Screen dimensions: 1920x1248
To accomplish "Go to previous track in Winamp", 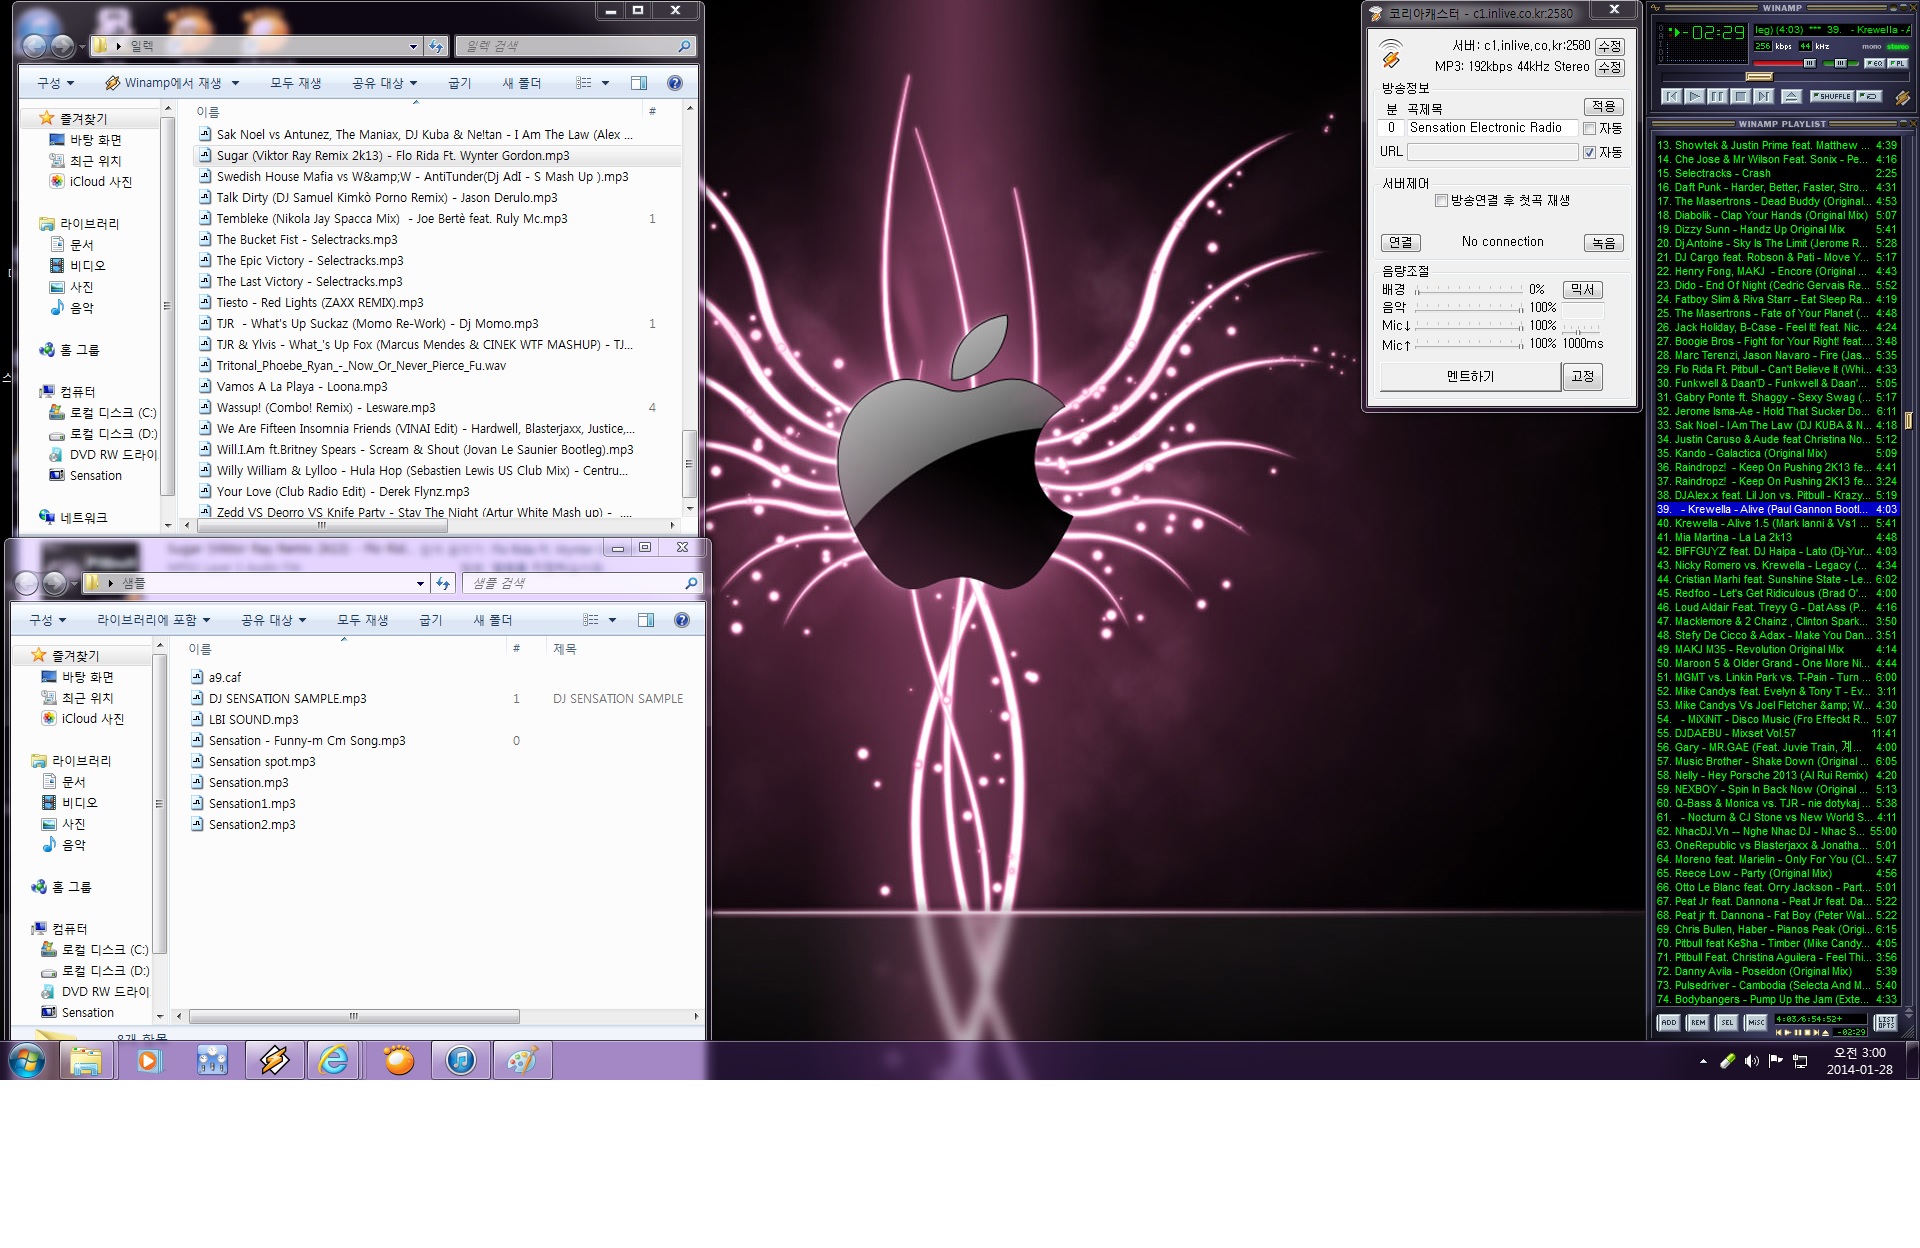I will pos(1672,96).
